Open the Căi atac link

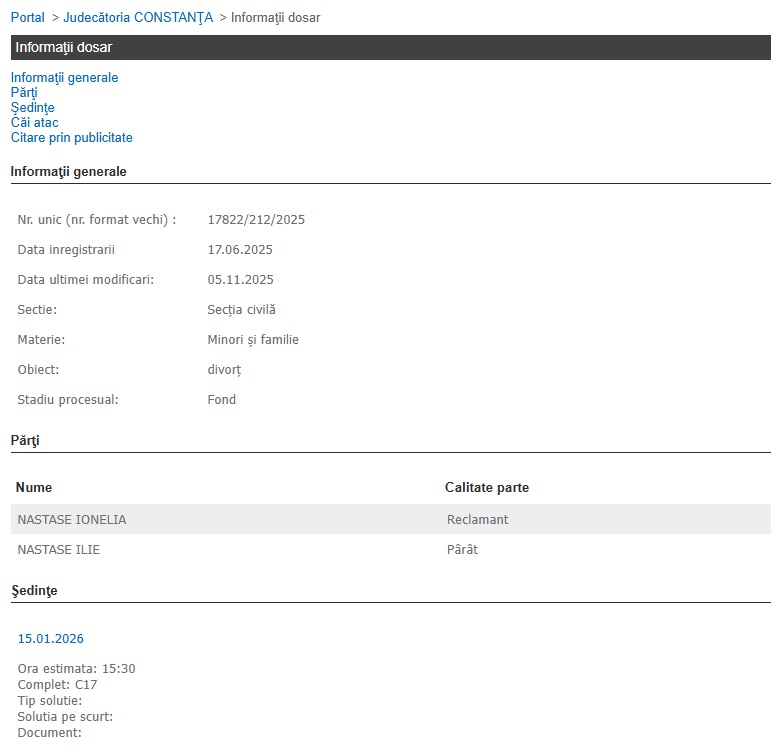pyautogui.click(x=34, y=123)
